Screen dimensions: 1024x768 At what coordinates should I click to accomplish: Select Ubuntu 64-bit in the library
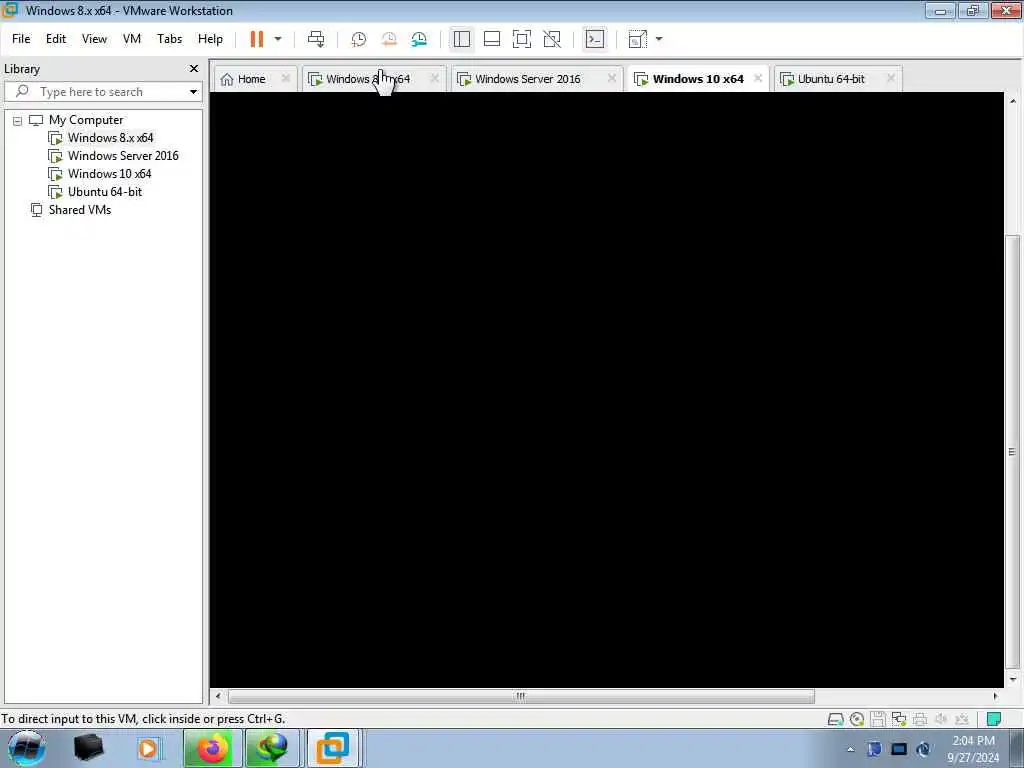[104, 192]
